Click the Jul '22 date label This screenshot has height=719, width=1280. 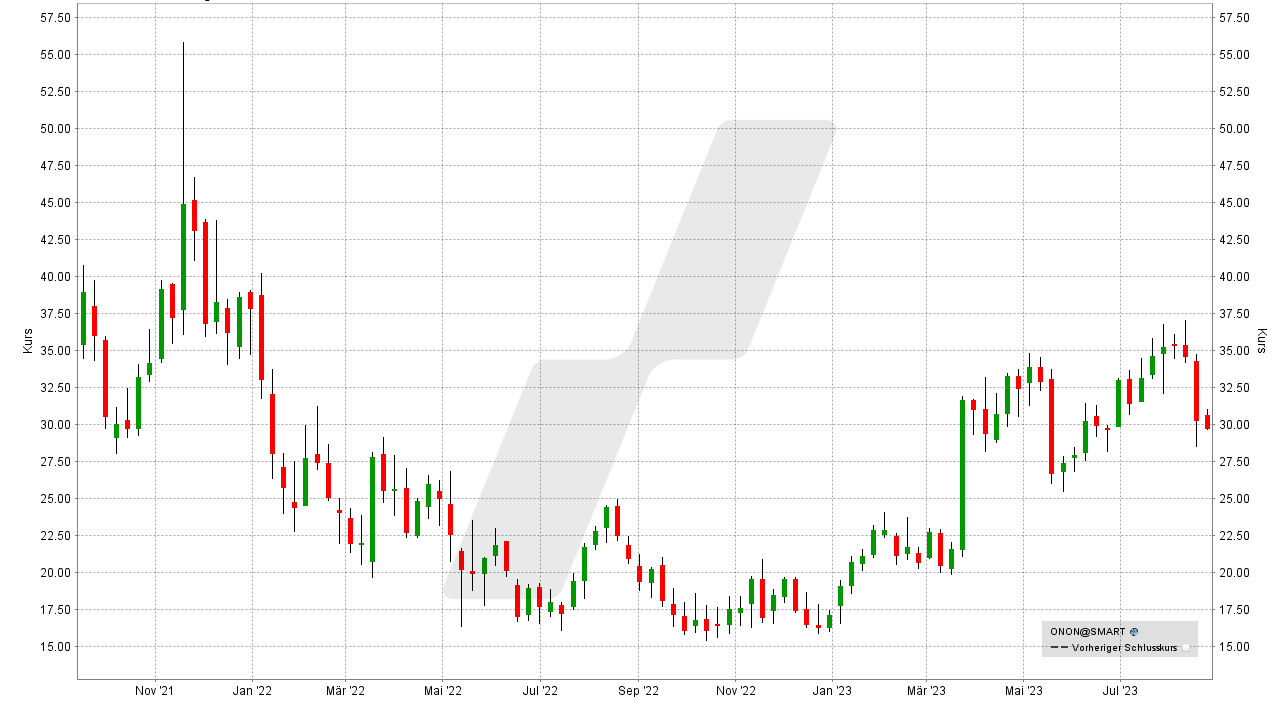coord(540,691)
